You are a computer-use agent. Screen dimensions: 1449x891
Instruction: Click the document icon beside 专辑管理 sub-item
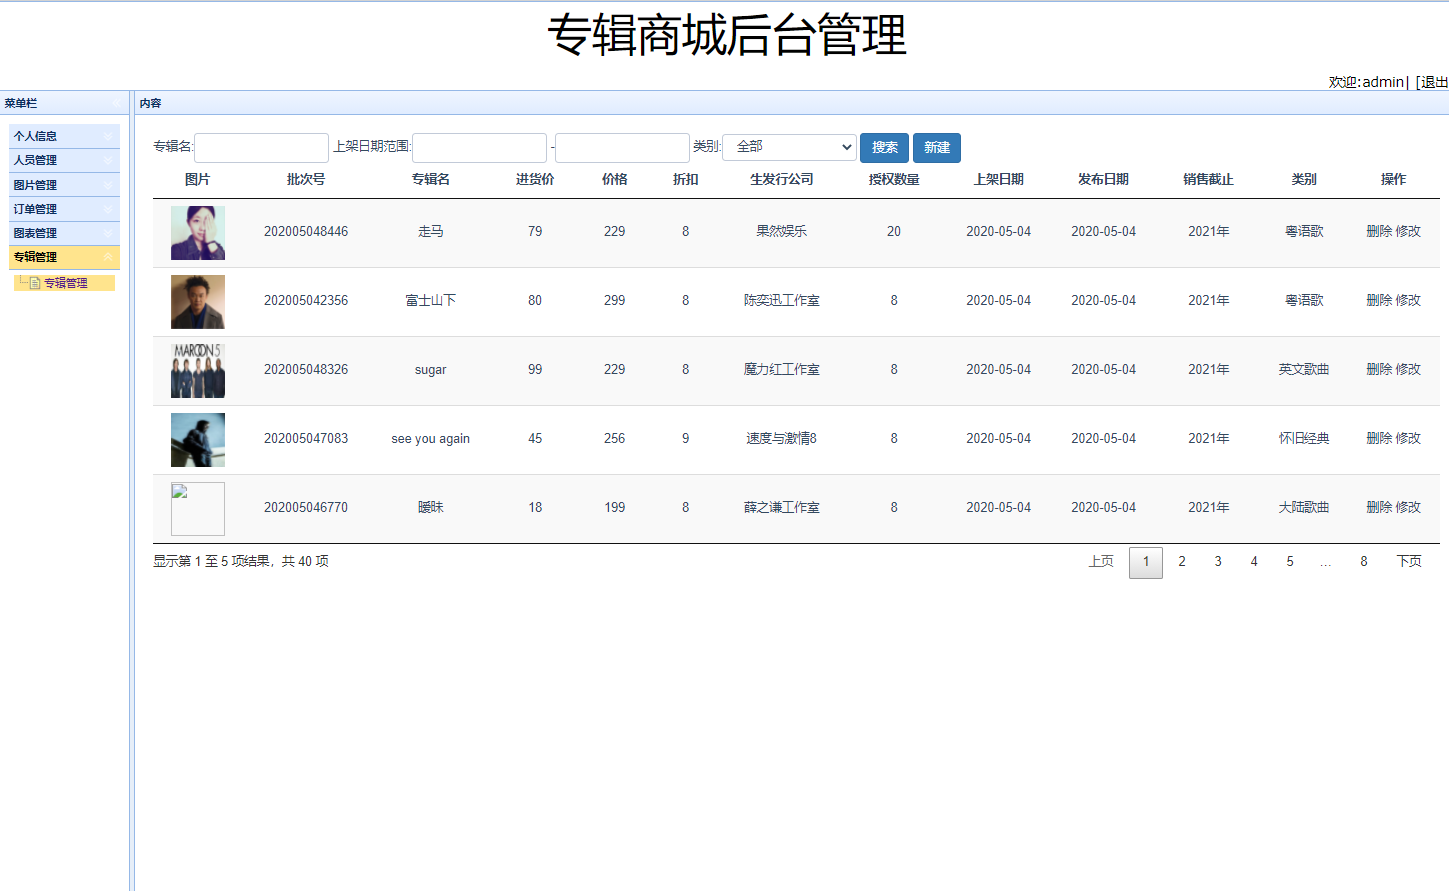click(x=34, y=283)
